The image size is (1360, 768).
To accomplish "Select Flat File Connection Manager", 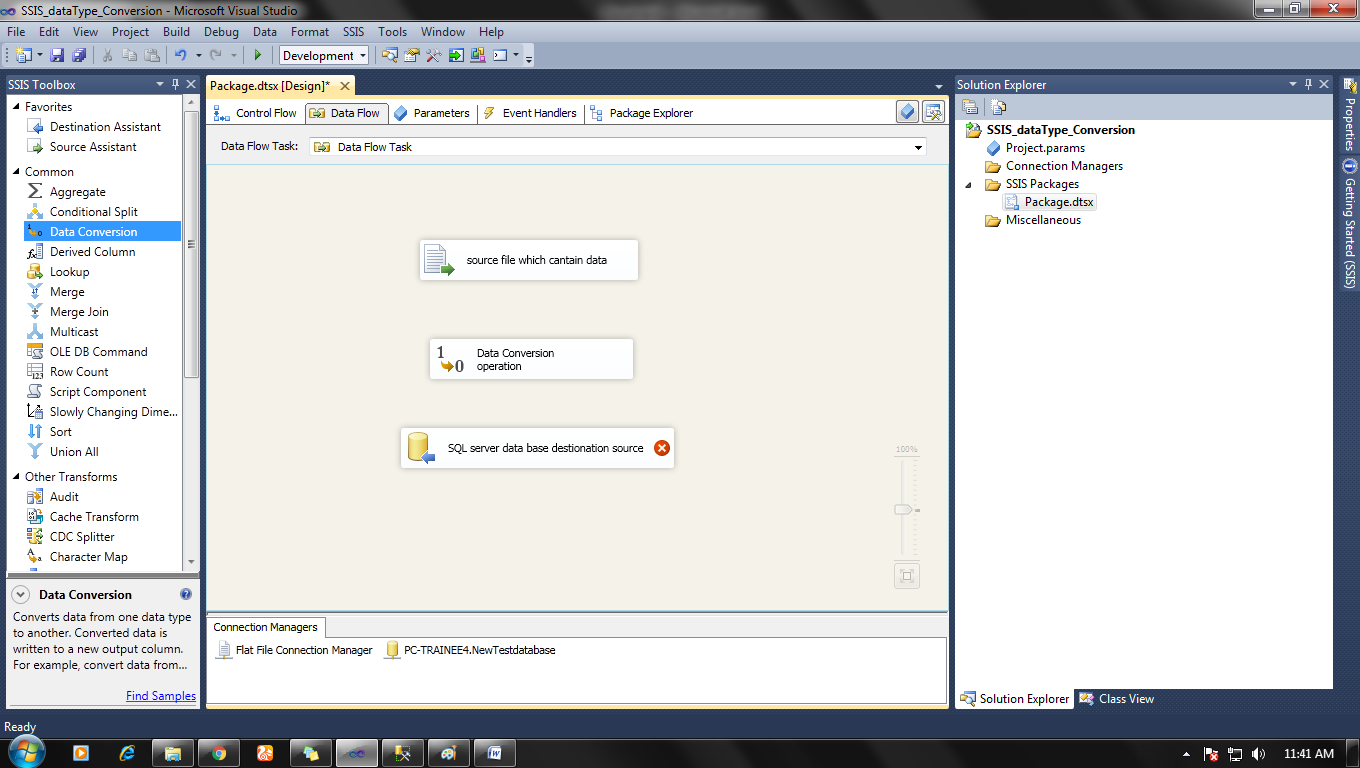I will tap(294, 650).
